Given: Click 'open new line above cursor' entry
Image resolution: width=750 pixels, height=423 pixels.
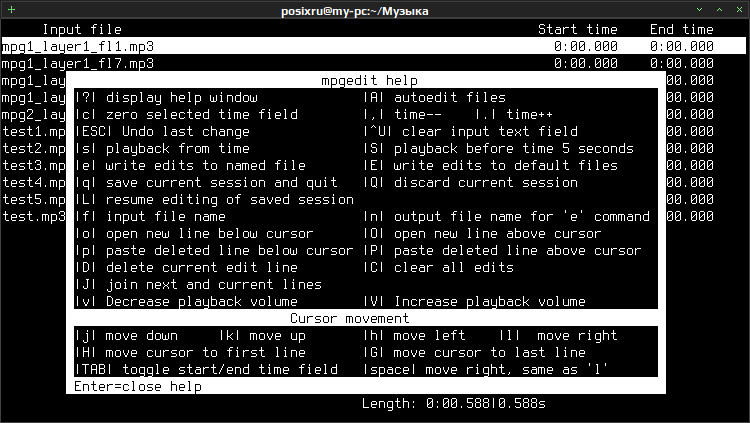Looking at the screenshot, I should (x=482, y=234).
